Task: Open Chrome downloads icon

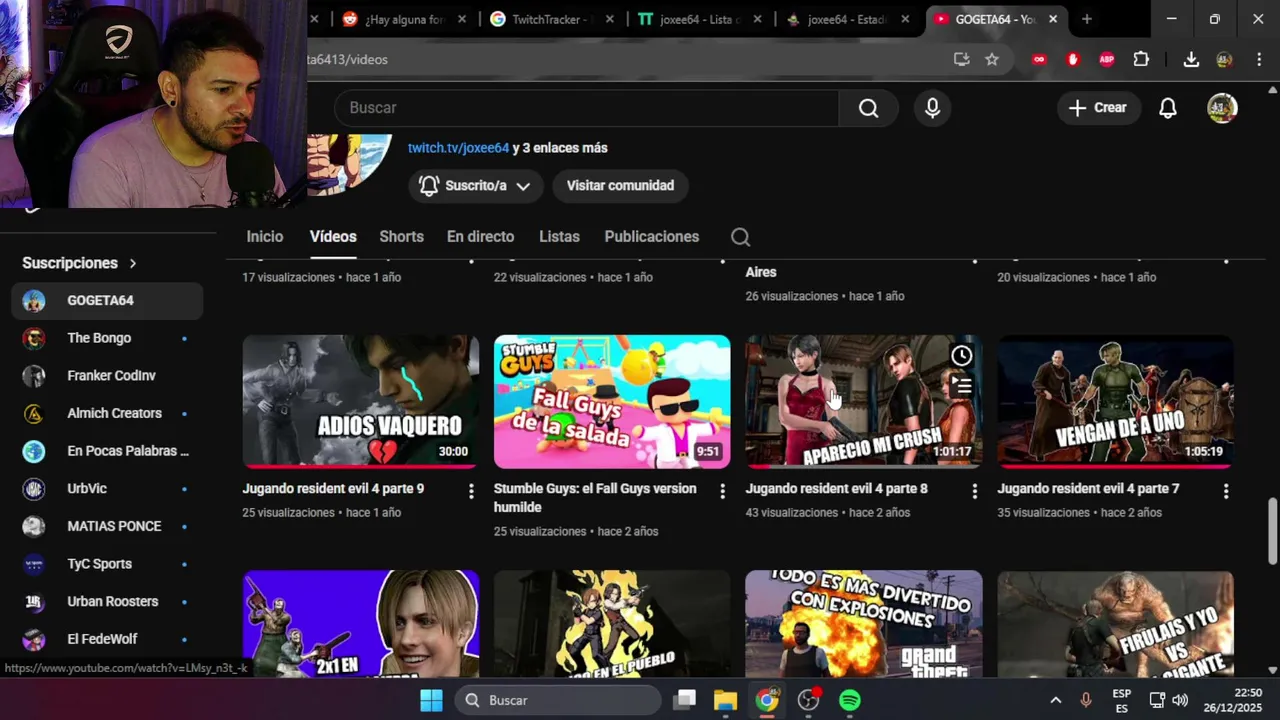Action: click(1191, 60)
